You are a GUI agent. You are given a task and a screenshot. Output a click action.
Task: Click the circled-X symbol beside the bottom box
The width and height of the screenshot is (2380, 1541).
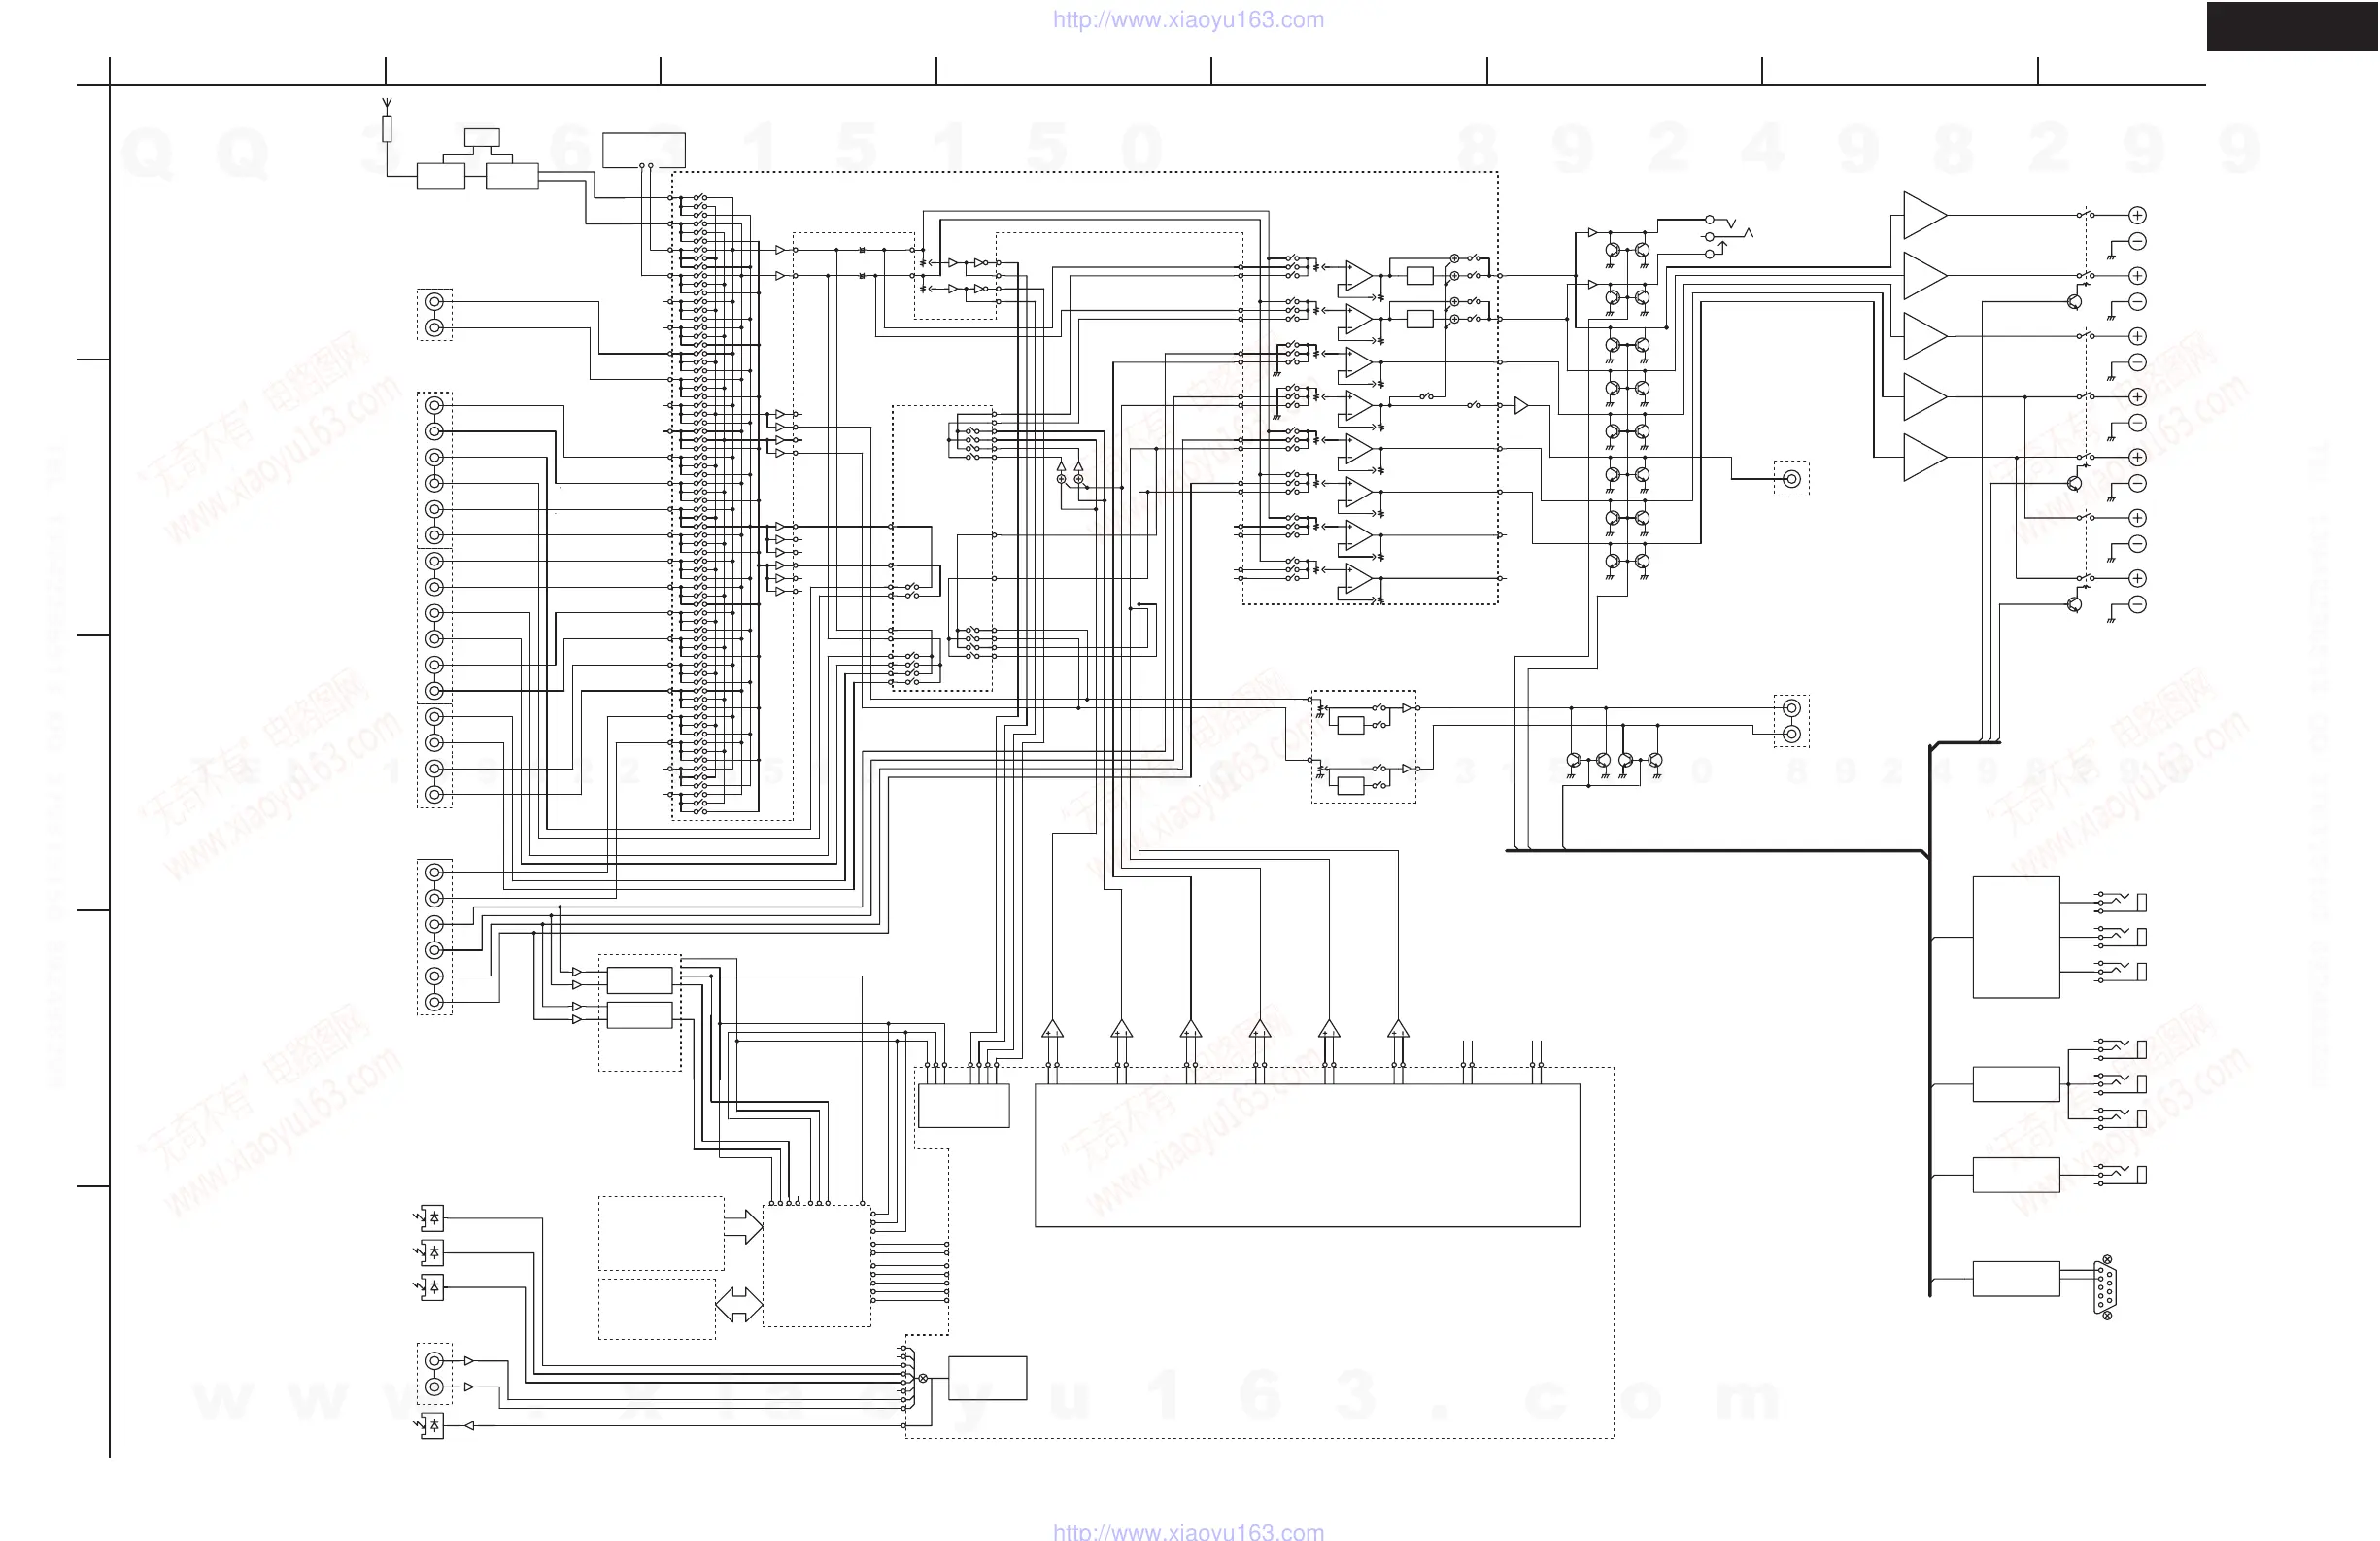[923, 1378]
